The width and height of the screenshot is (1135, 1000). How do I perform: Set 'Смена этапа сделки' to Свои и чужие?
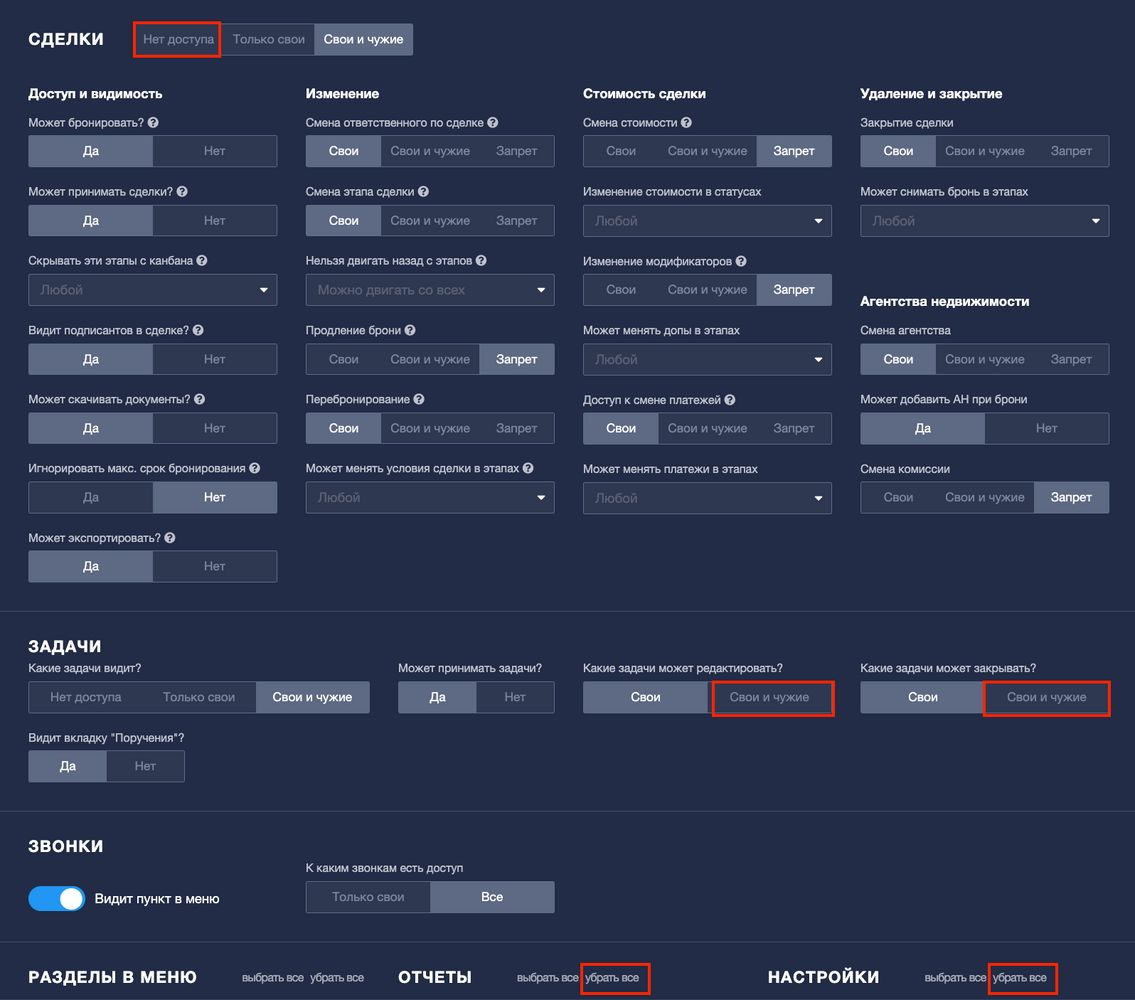click(430, 220)
